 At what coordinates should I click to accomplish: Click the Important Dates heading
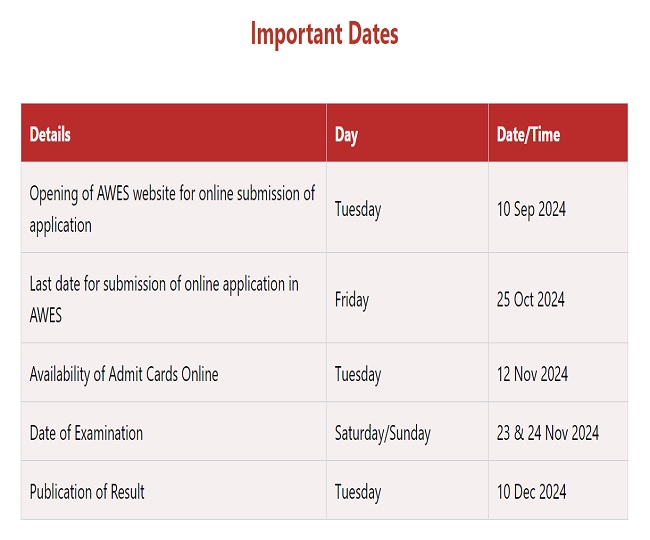click(324, 35)
